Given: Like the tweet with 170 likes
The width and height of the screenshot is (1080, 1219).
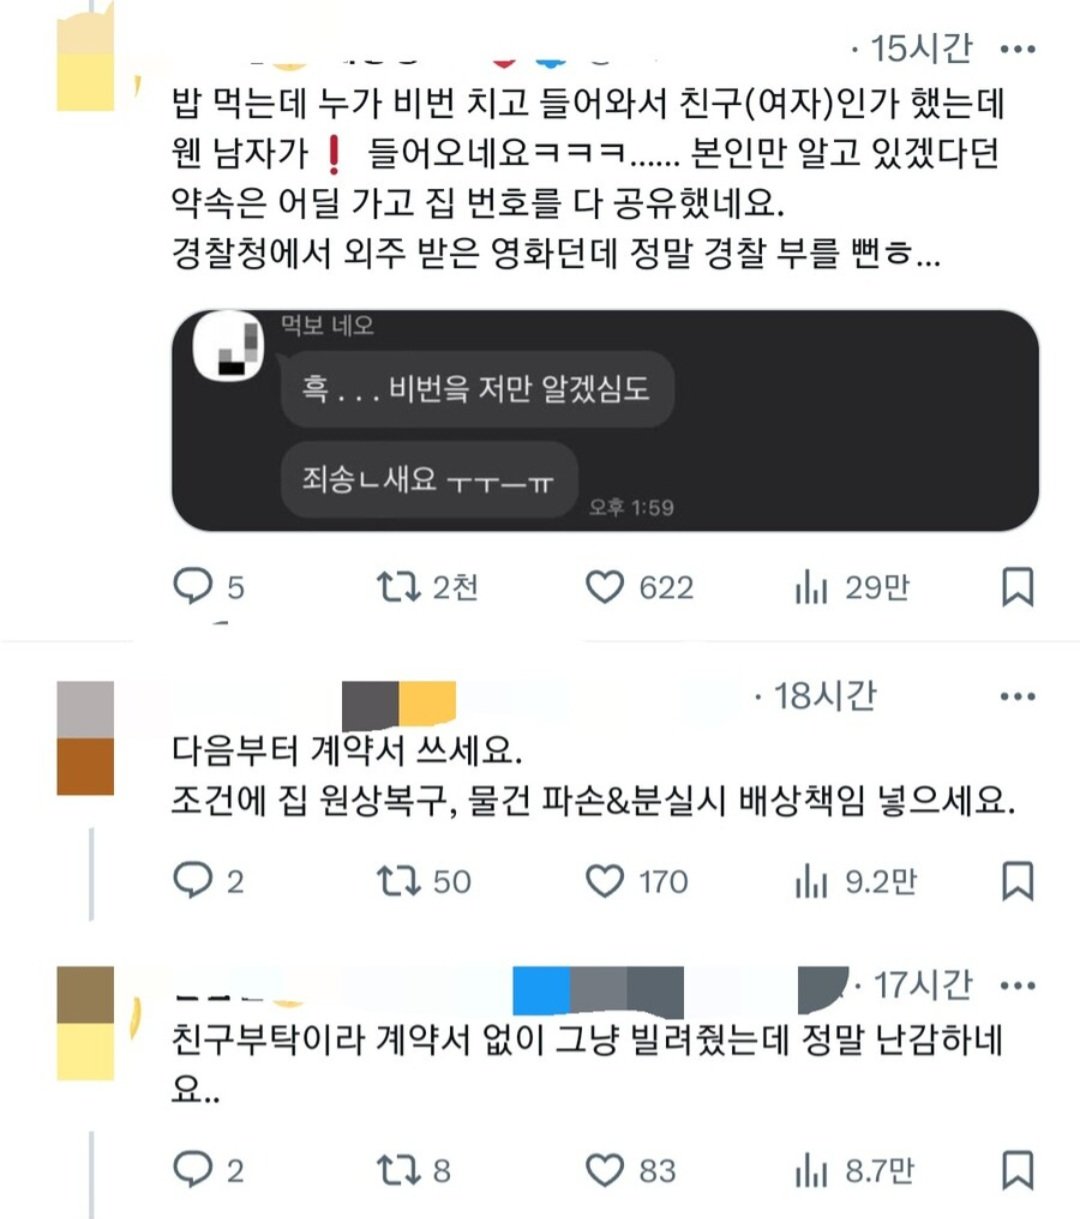Looking at the screenshot, I should [637, 881].
